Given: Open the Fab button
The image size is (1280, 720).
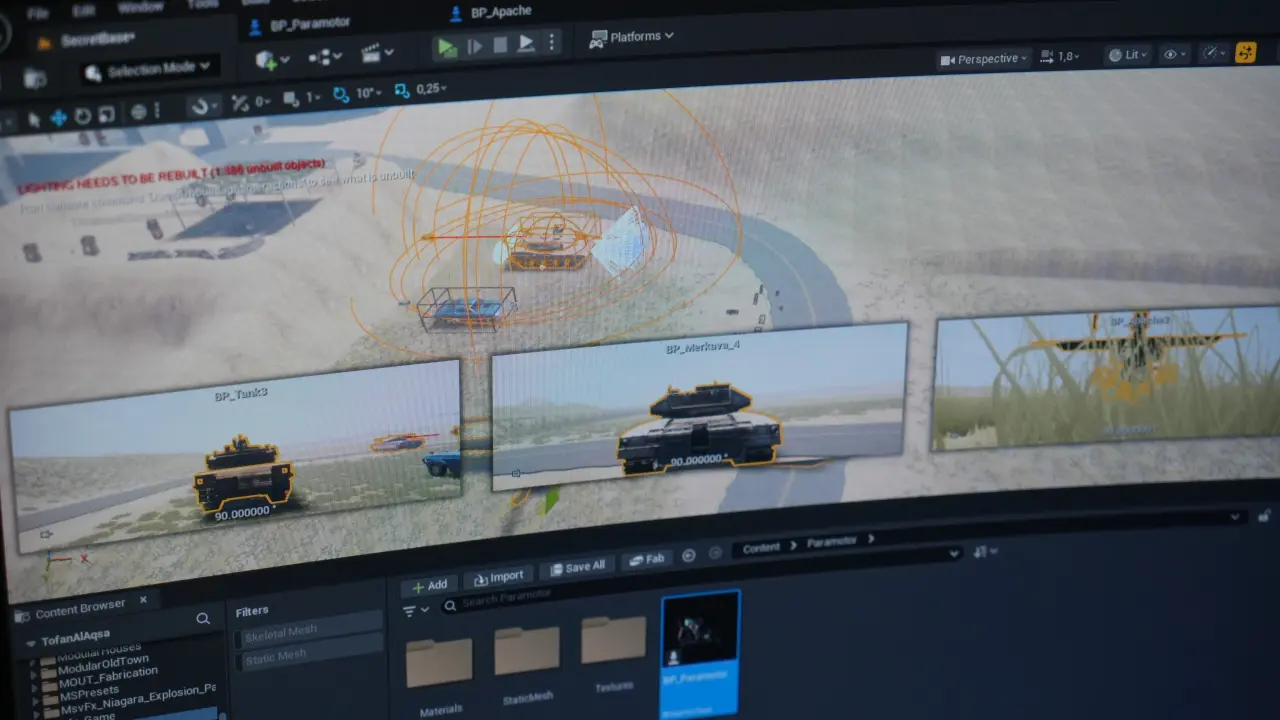Looking at the screenshot, I should (x=646, y=560).
